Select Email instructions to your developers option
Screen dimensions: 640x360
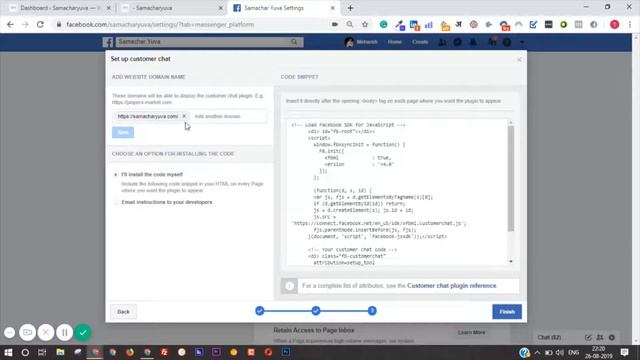[x=116, y=202]
